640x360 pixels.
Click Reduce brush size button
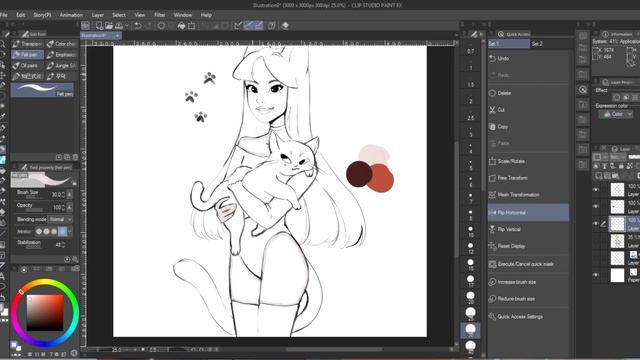click(x=528, y=299)
